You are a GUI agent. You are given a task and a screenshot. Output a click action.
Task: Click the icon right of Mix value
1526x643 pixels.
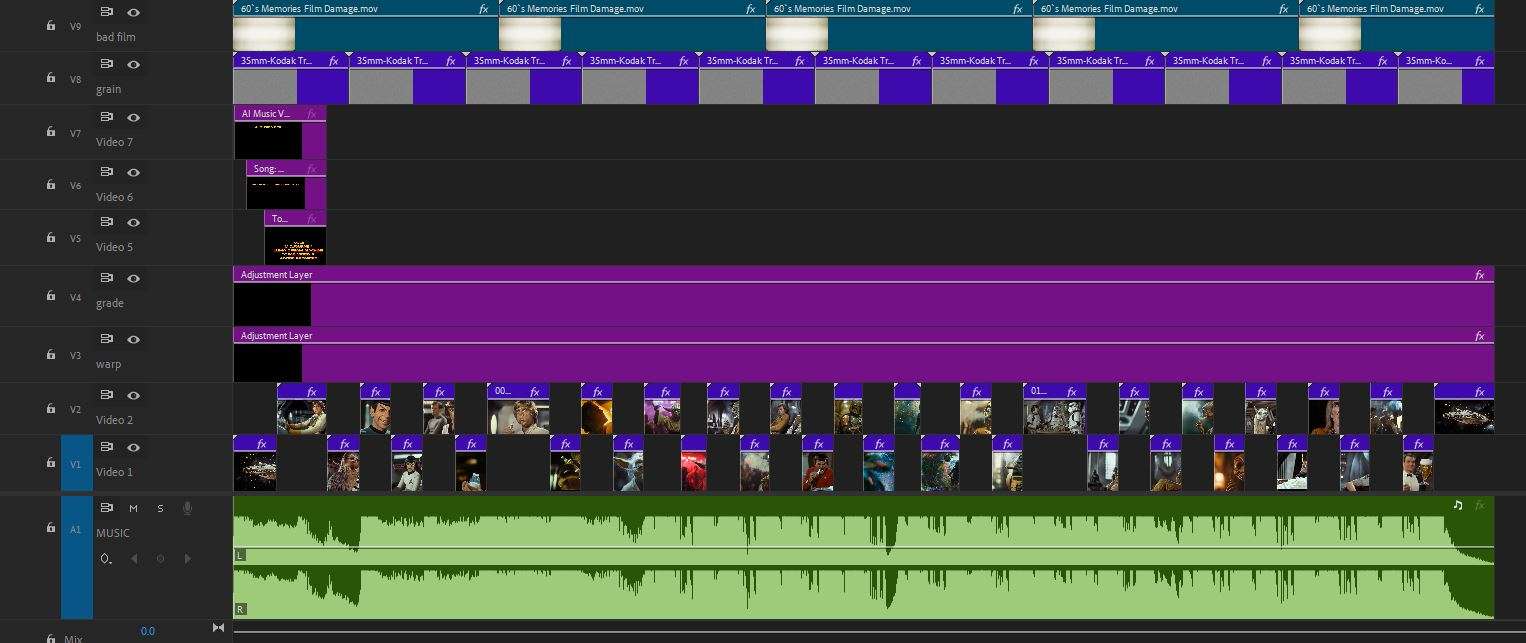[218, 628]
